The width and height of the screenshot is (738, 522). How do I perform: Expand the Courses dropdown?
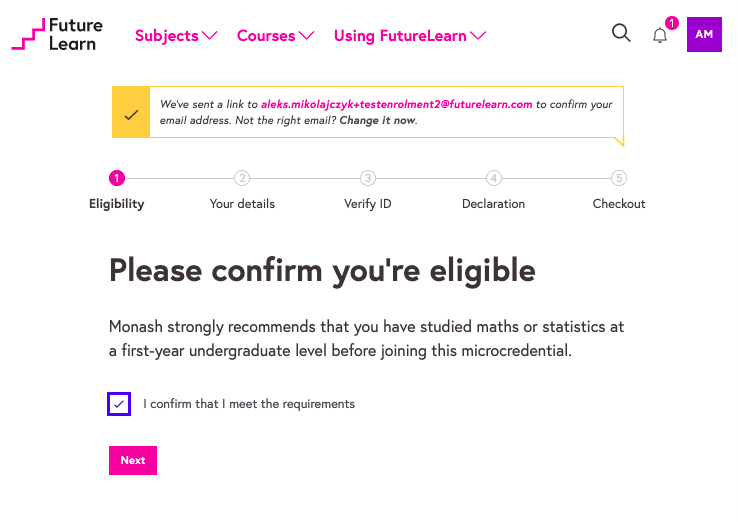[x=275, y=36]
